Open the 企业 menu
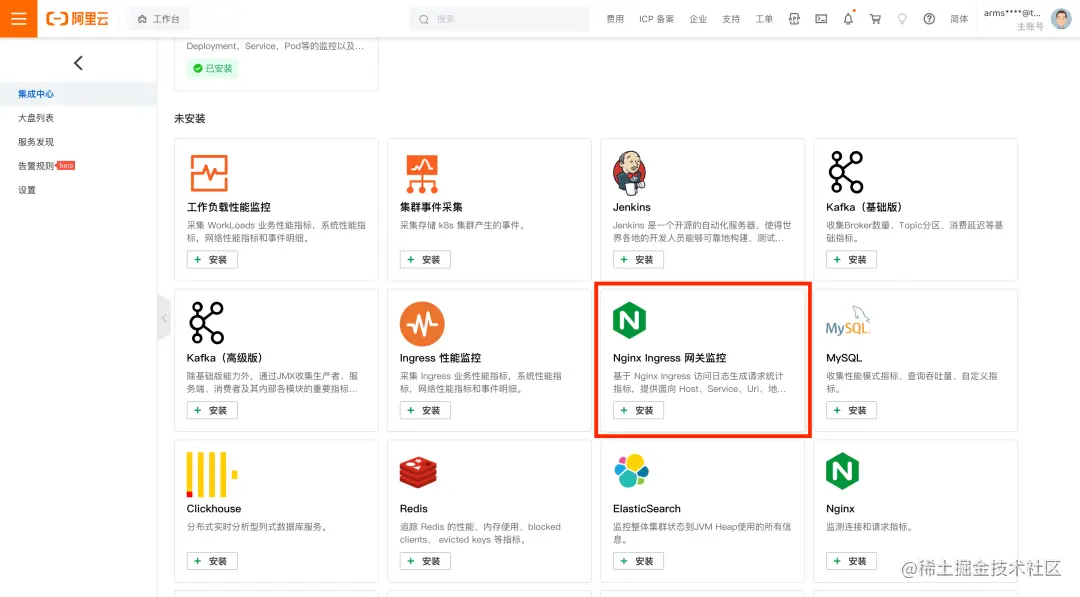The height and width of the screenshot is (597, 1080). click(698, 19)
